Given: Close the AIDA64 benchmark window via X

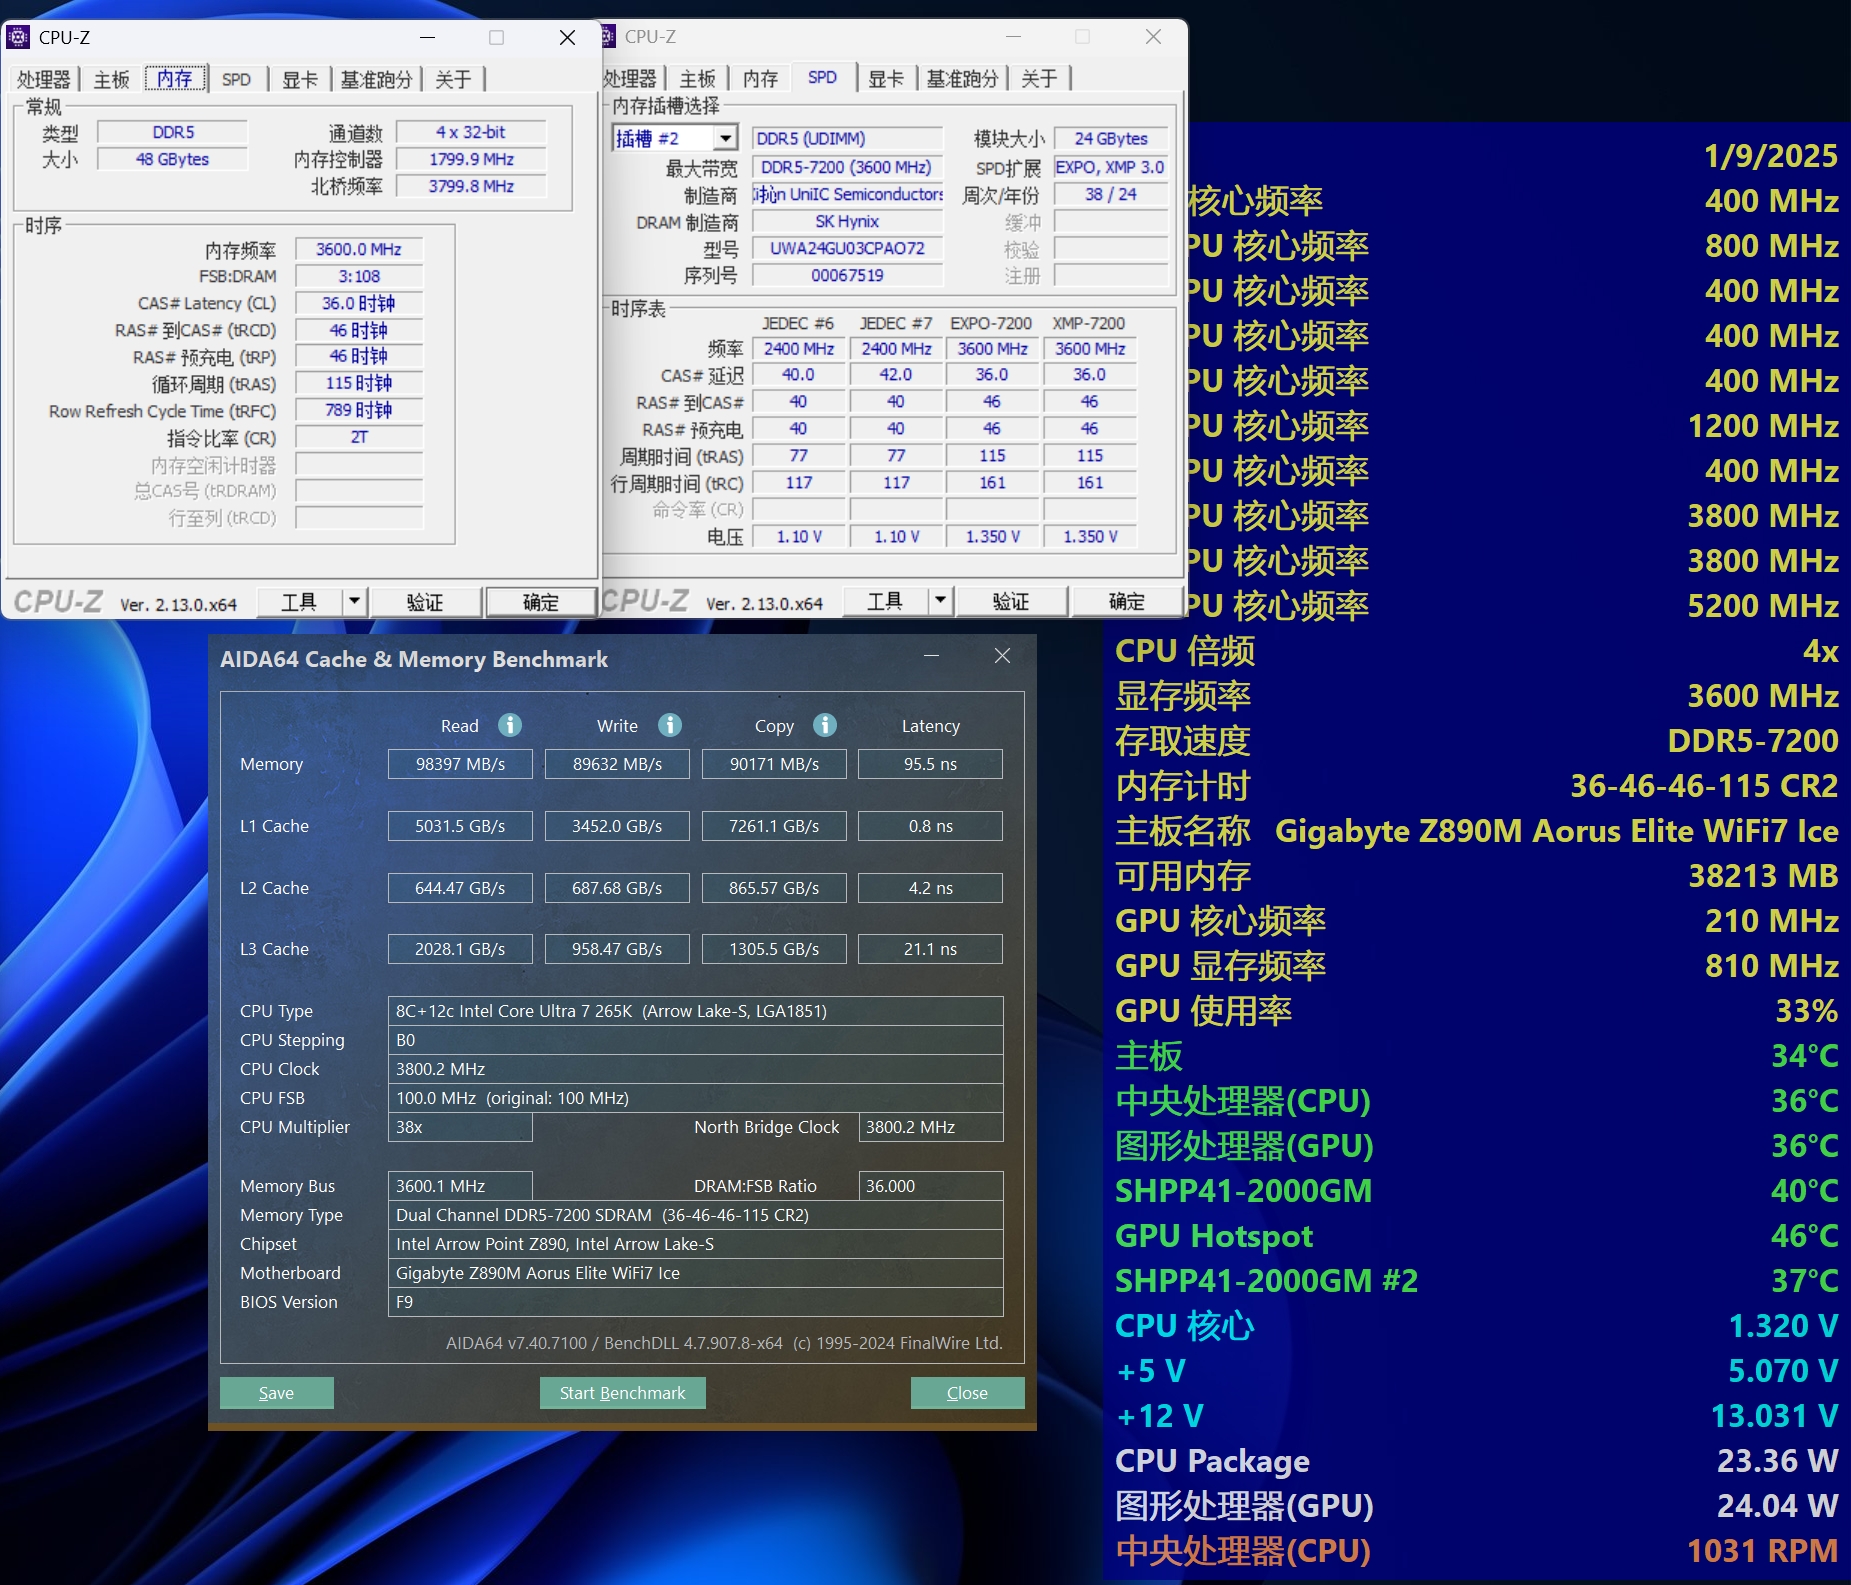Looking at the screenshot, I should coord(1002,656).
